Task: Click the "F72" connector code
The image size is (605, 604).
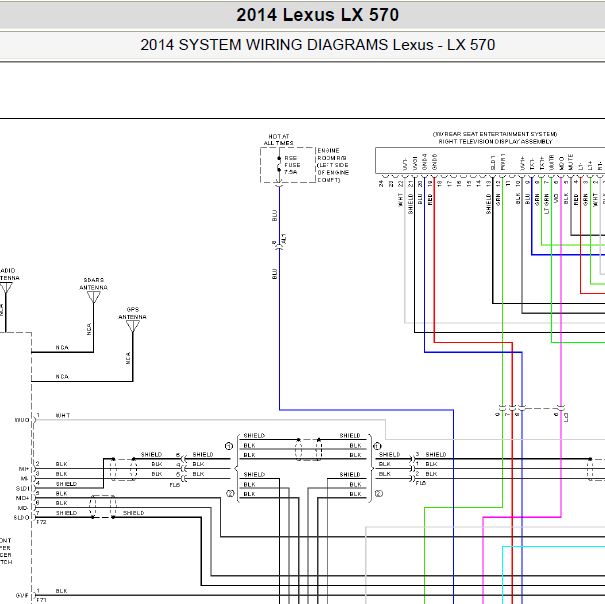Action: (x=41, y=522)
